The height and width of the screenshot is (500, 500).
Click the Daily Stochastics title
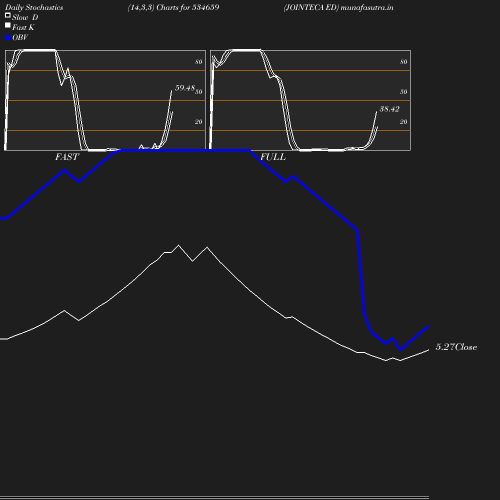34,8
